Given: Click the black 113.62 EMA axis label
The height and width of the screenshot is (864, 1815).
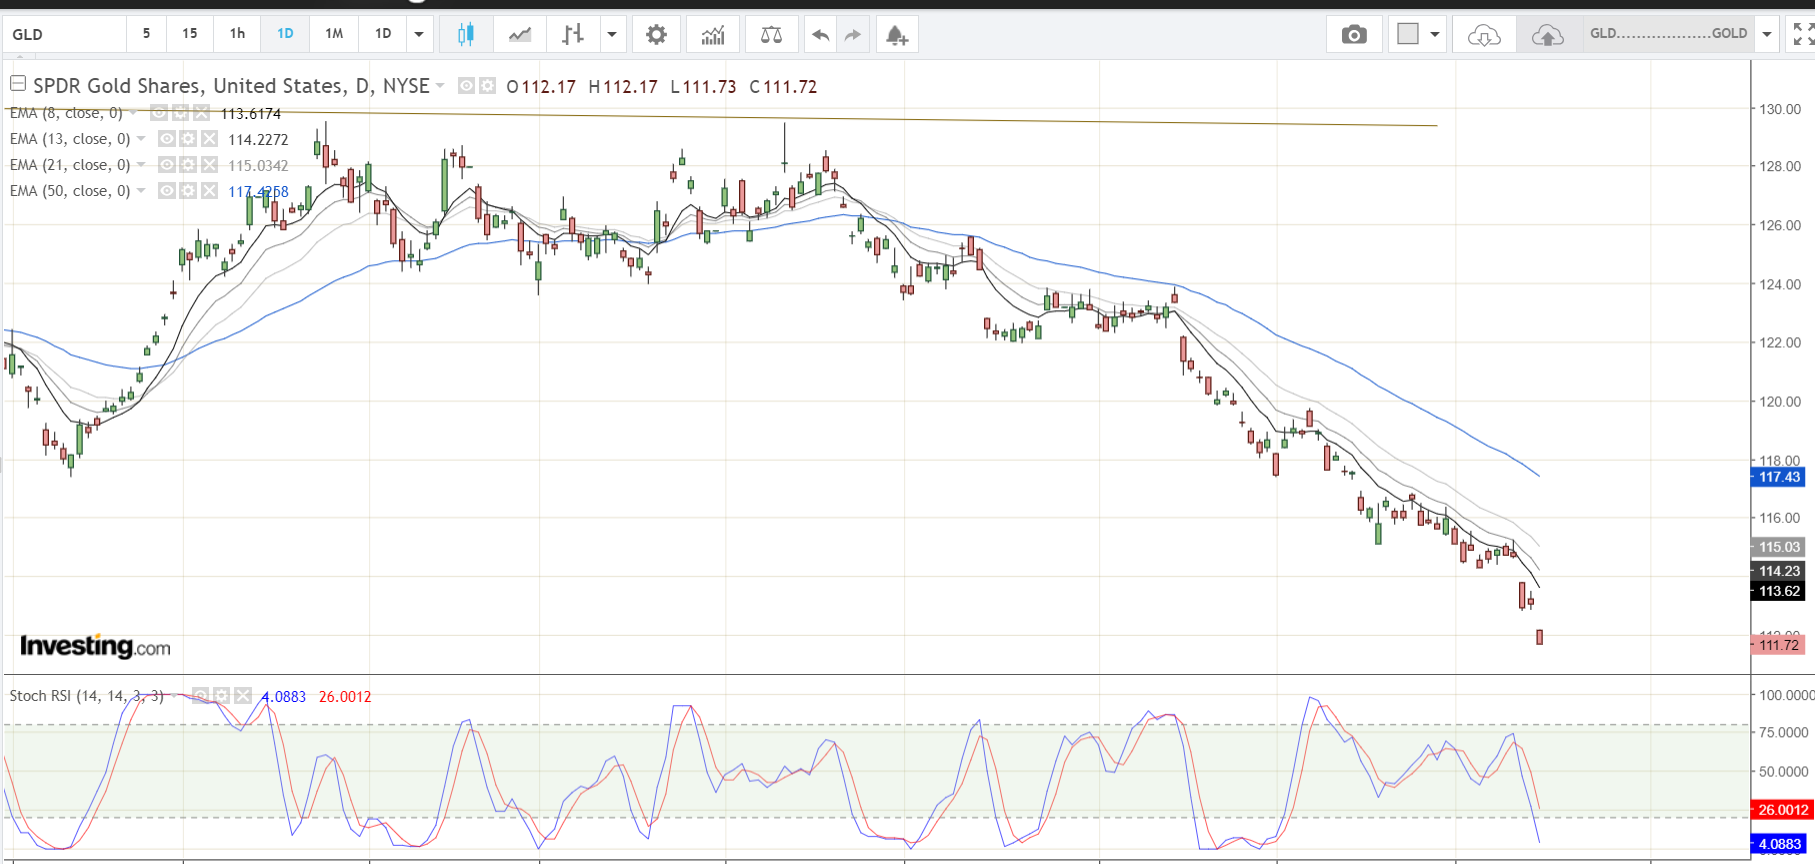Looking at the screenshot, I should pyautogui.click(x=1779, y=591).
